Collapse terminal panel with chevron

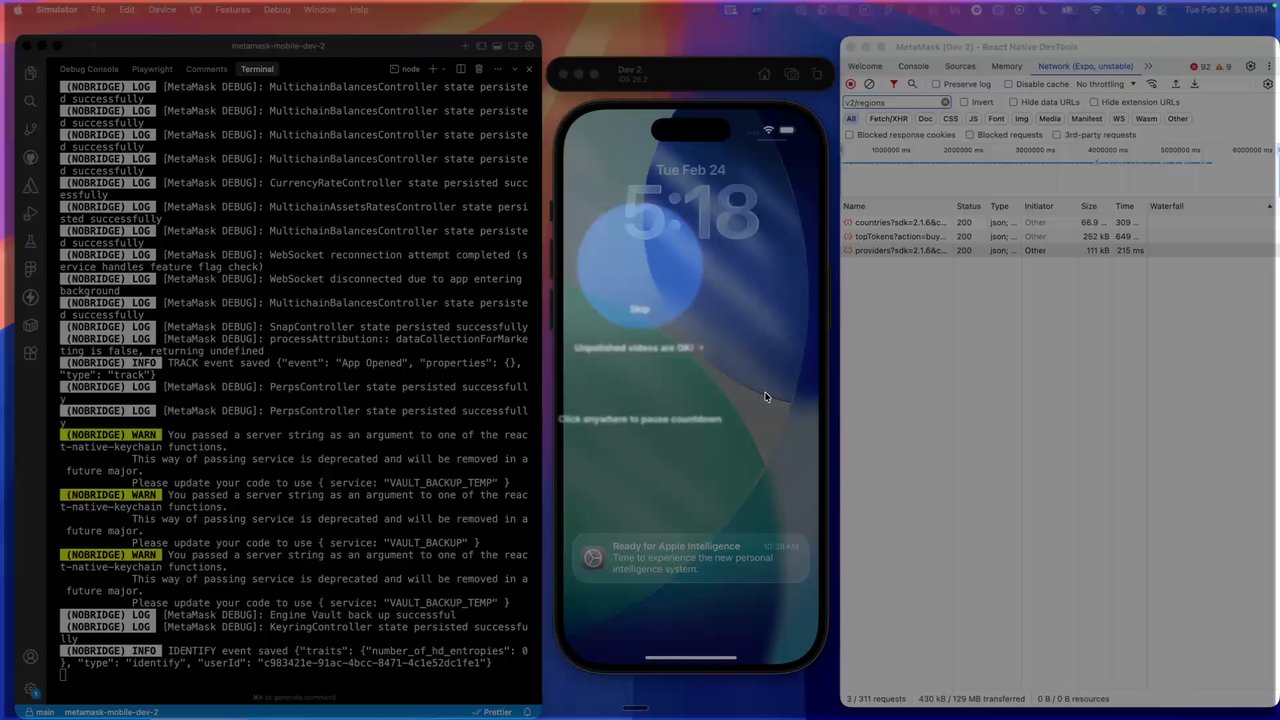coord(514,69)
